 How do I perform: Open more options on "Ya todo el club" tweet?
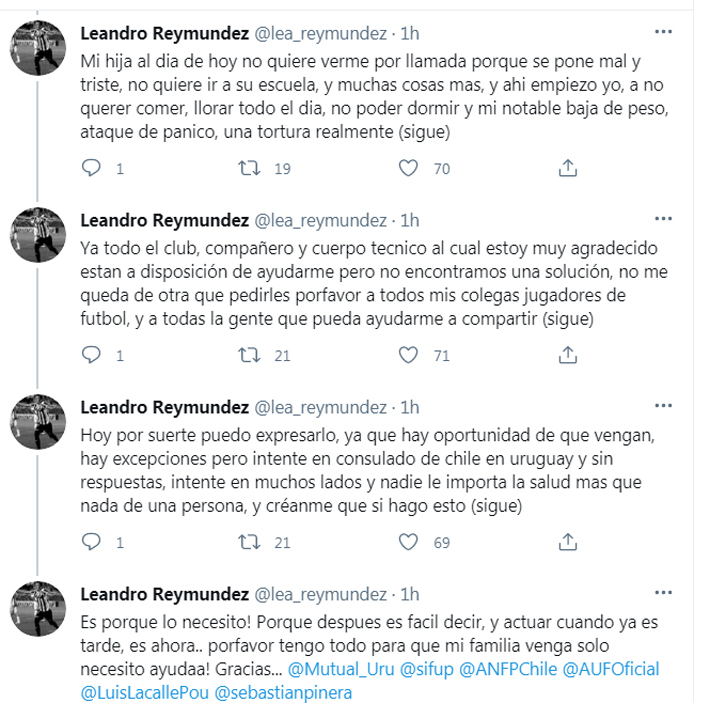pyautogui.click(x=662, y=218)
